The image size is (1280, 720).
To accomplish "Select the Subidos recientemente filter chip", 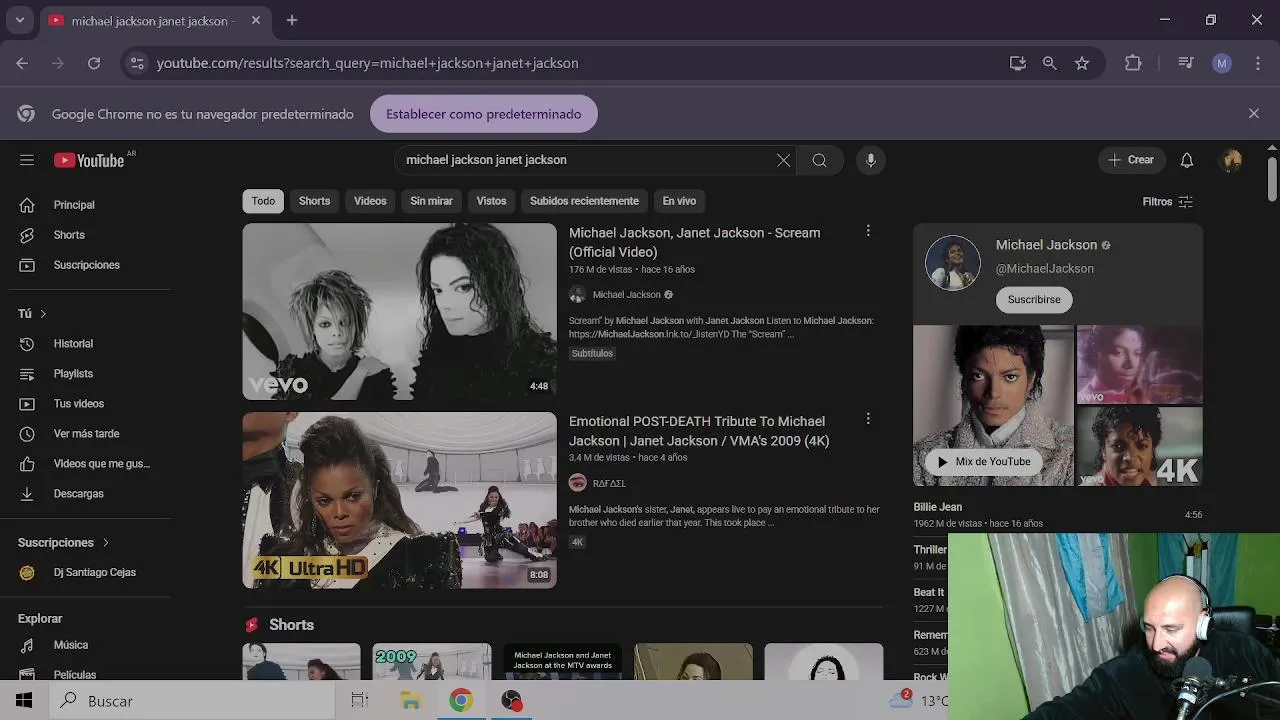I will pyautogui.click(x=584, y=201).
